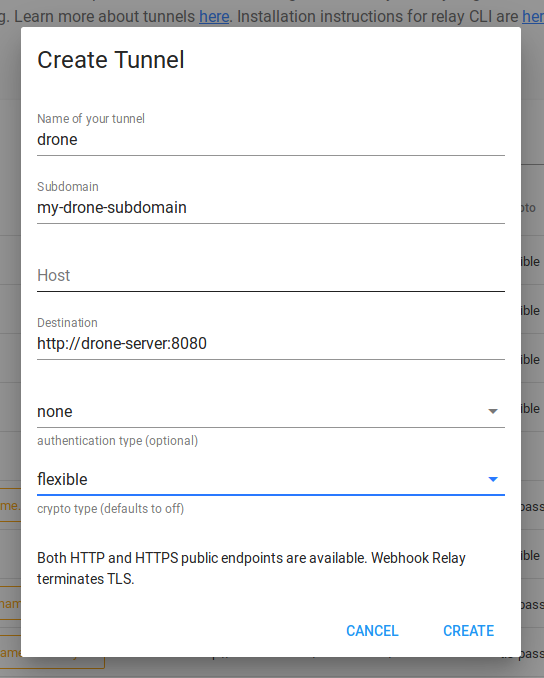Click the 'Create Tunnel' dialog title
This screenshot has height=678, width=544.
(x=111, y=60)
